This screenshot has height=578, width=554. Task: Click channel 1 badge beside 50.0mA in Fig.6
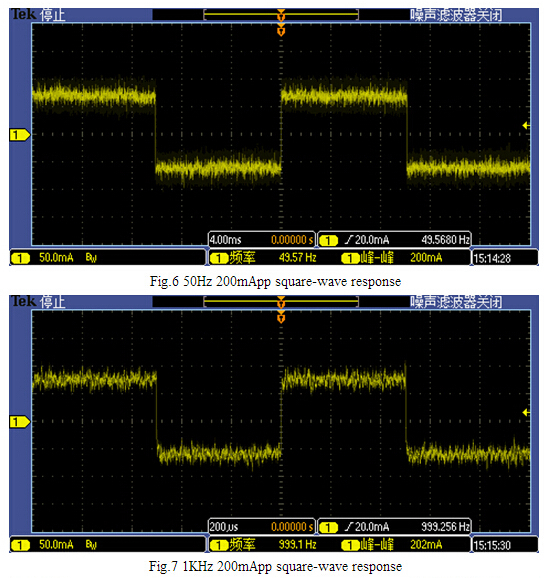(x=20, y=258)
